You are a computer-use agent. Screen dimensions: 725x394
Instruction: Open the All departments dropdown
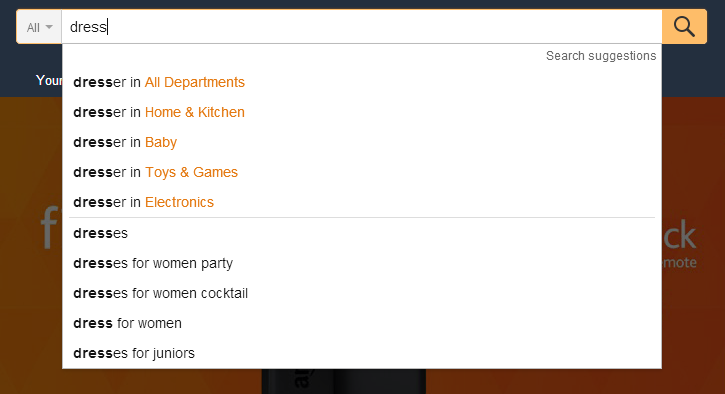tap(39, 27)
